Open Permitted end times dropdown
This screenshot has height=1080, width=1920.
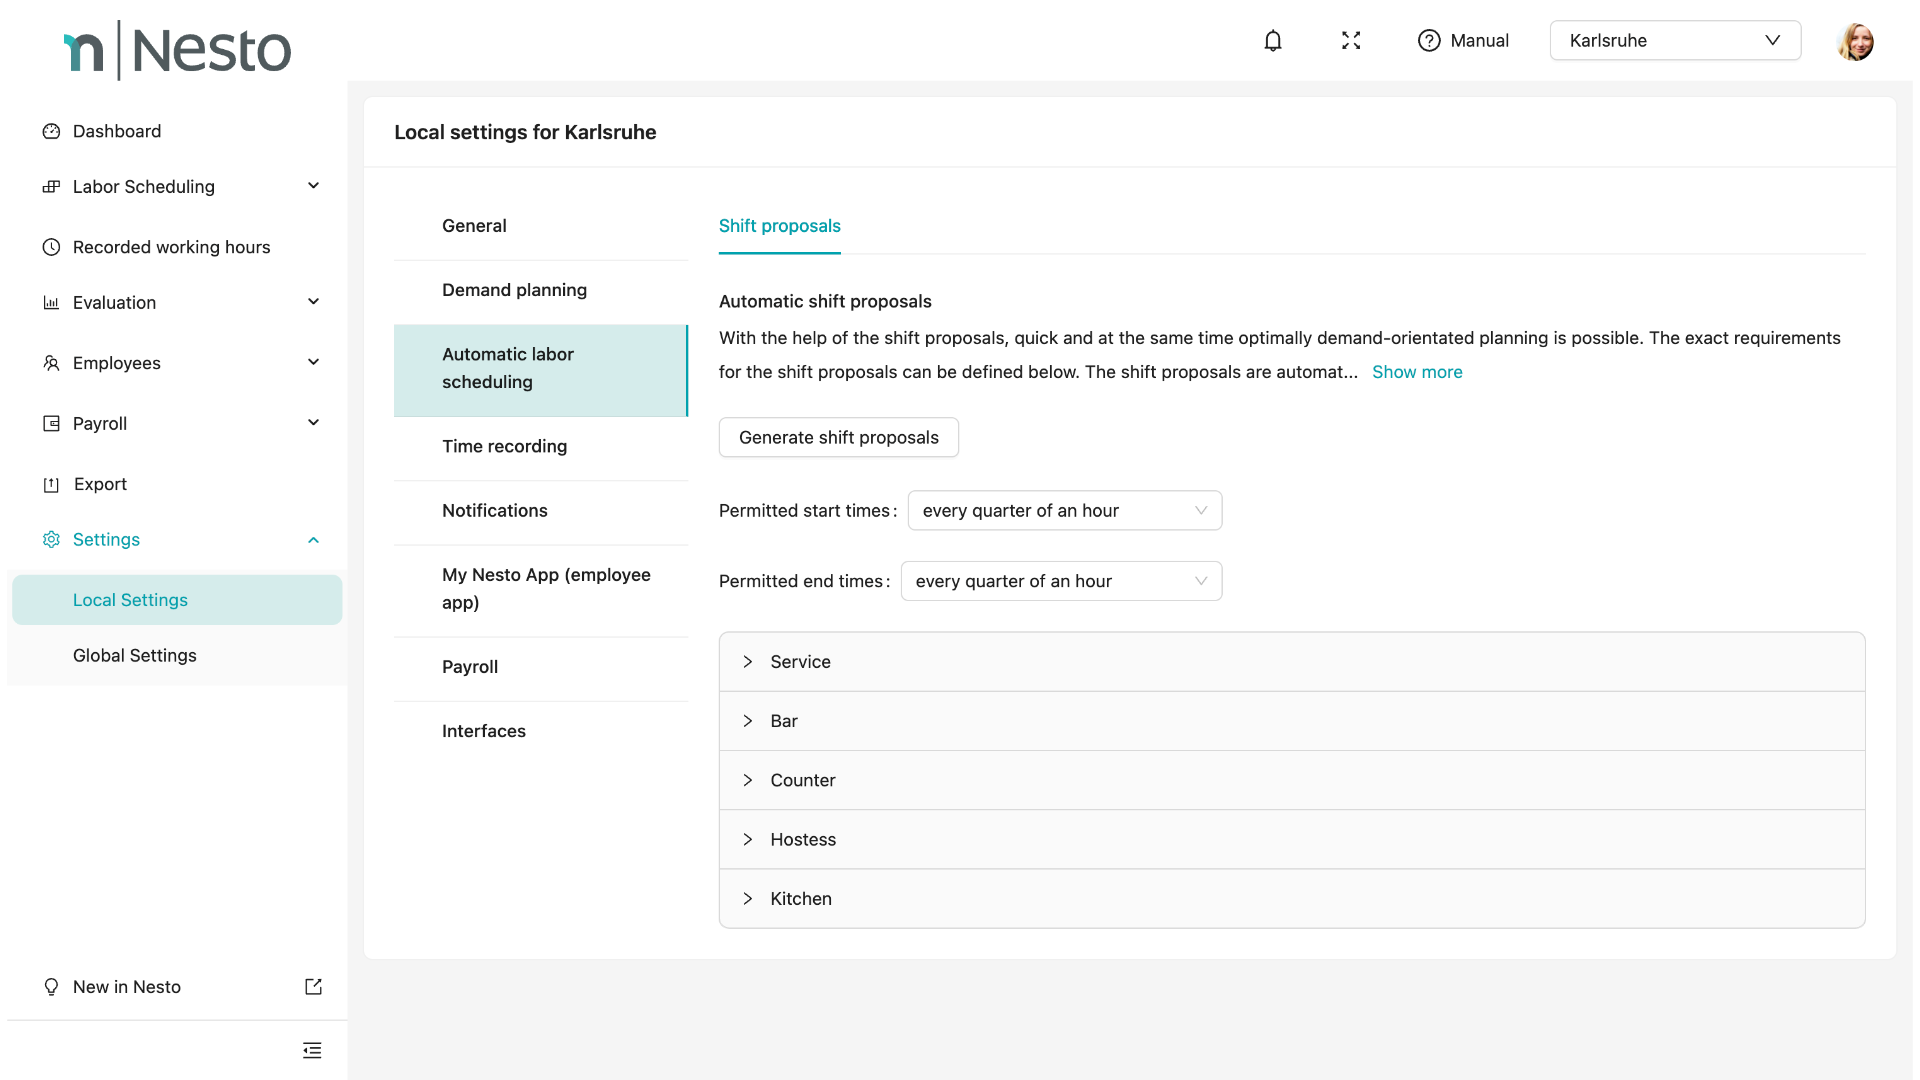1060,581
